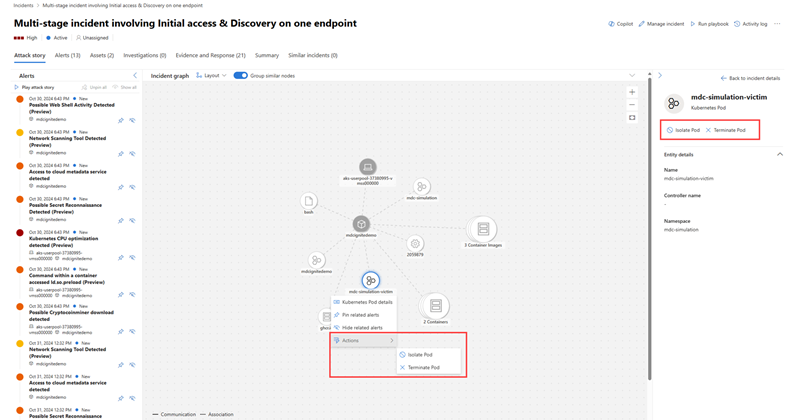Open the Summary tab
800x420 pixels.
coord(267,55)
